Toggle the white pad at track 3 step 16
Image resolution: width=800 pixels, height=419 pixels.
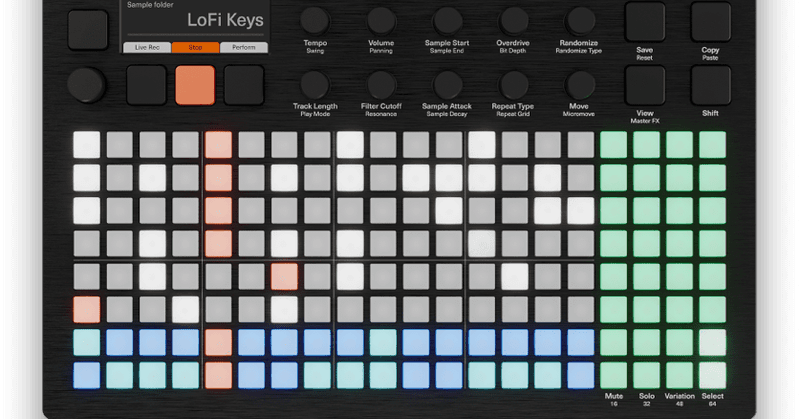581,211
